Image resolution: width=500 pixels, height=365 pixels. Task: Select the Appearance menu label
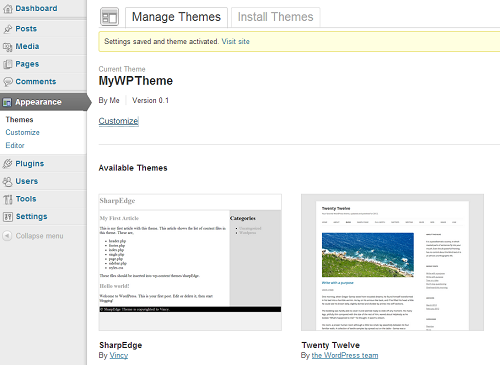pyautogui.click(x=38, y=102)
